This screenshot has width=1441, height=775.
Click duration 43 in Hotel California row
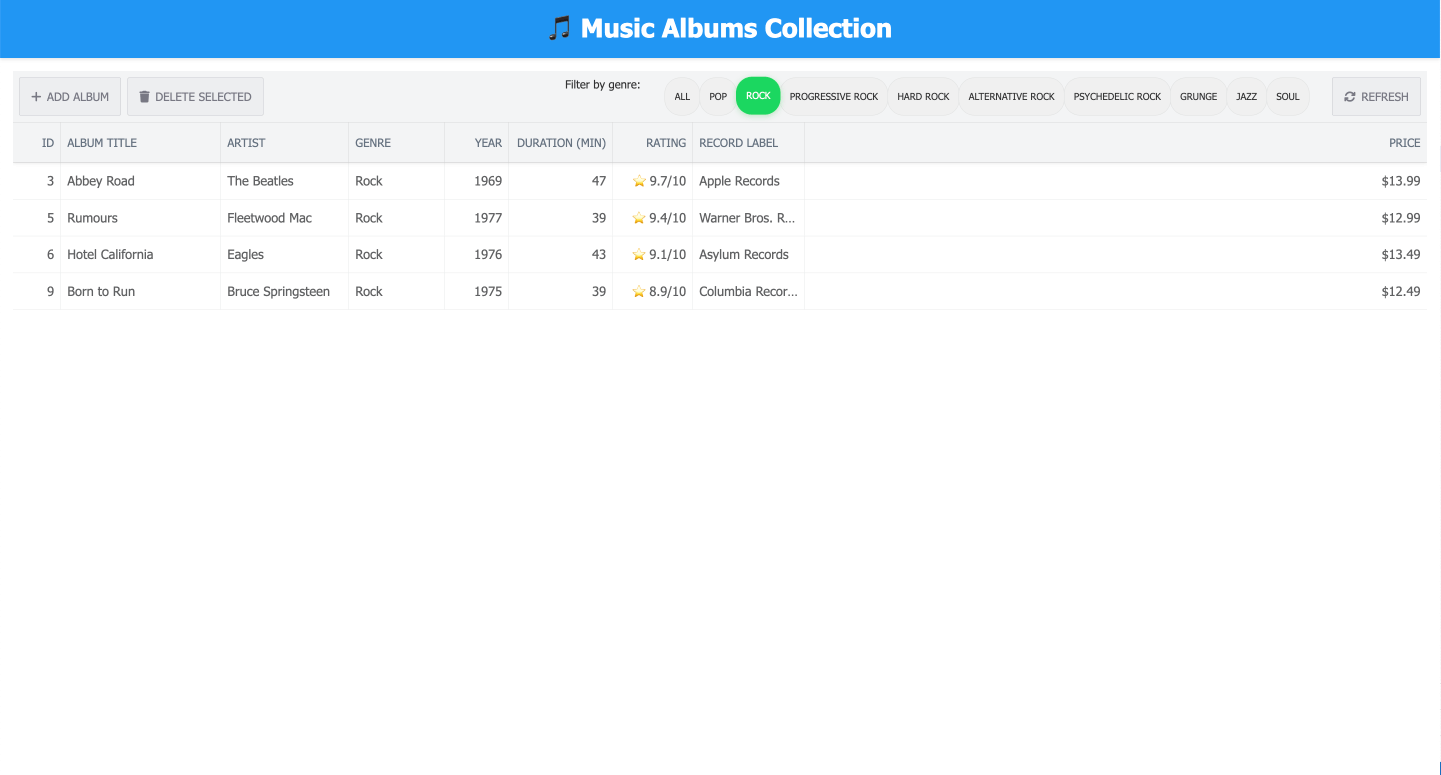[x=561, y=255]
